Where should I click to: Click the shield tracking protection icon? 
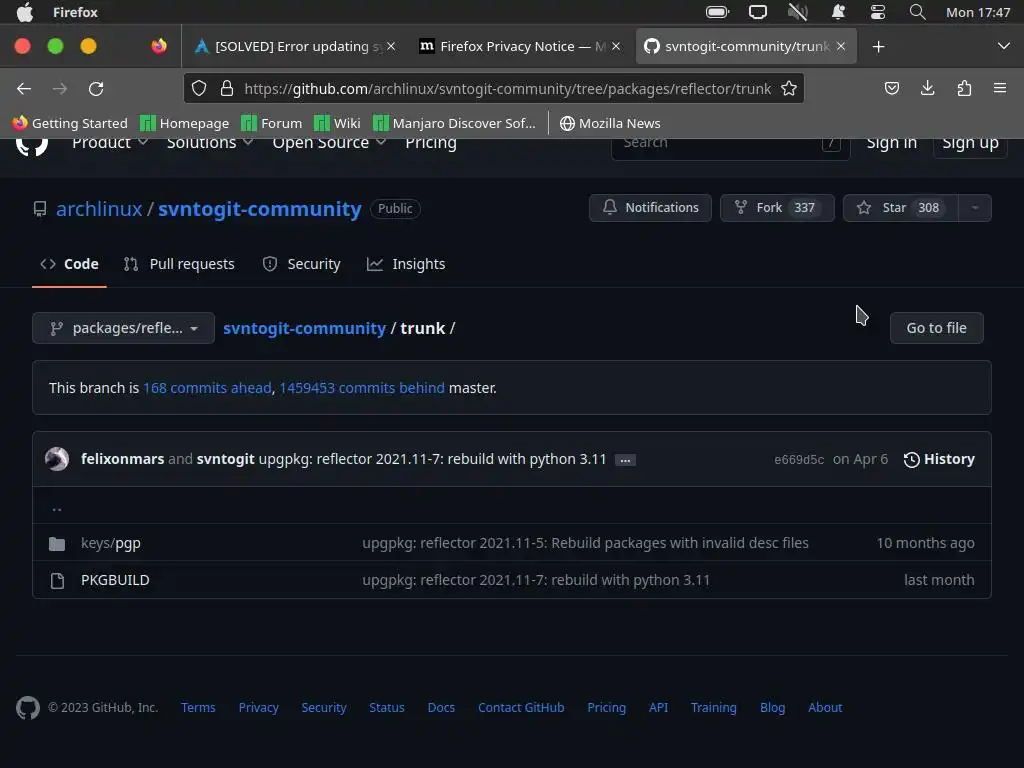coord(199,88)
